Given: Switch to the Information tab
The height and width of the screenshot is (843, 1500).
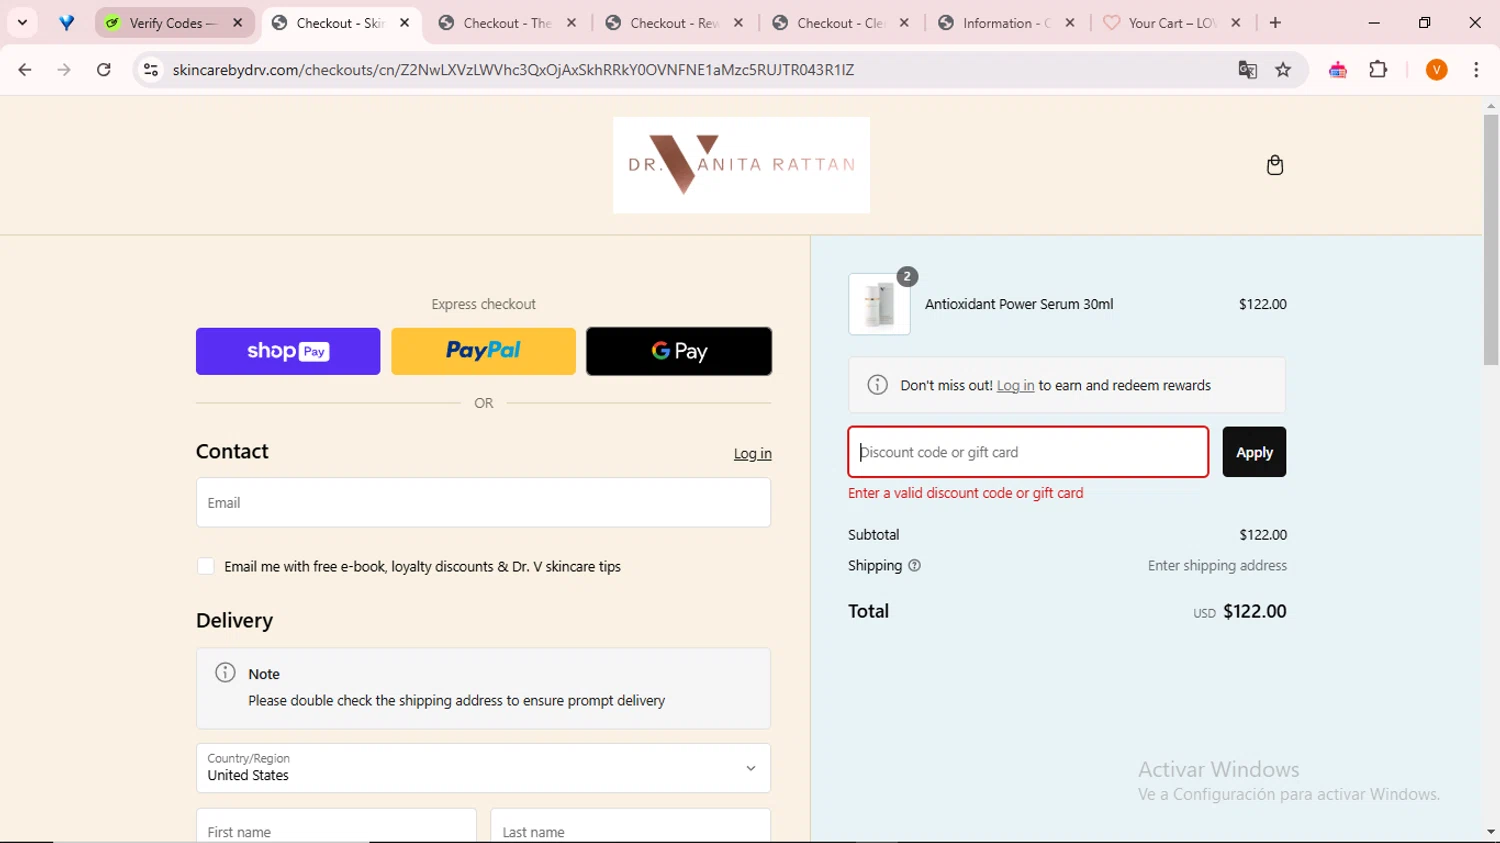Looking at the screenshot, I should click(x=1008, y=23).
